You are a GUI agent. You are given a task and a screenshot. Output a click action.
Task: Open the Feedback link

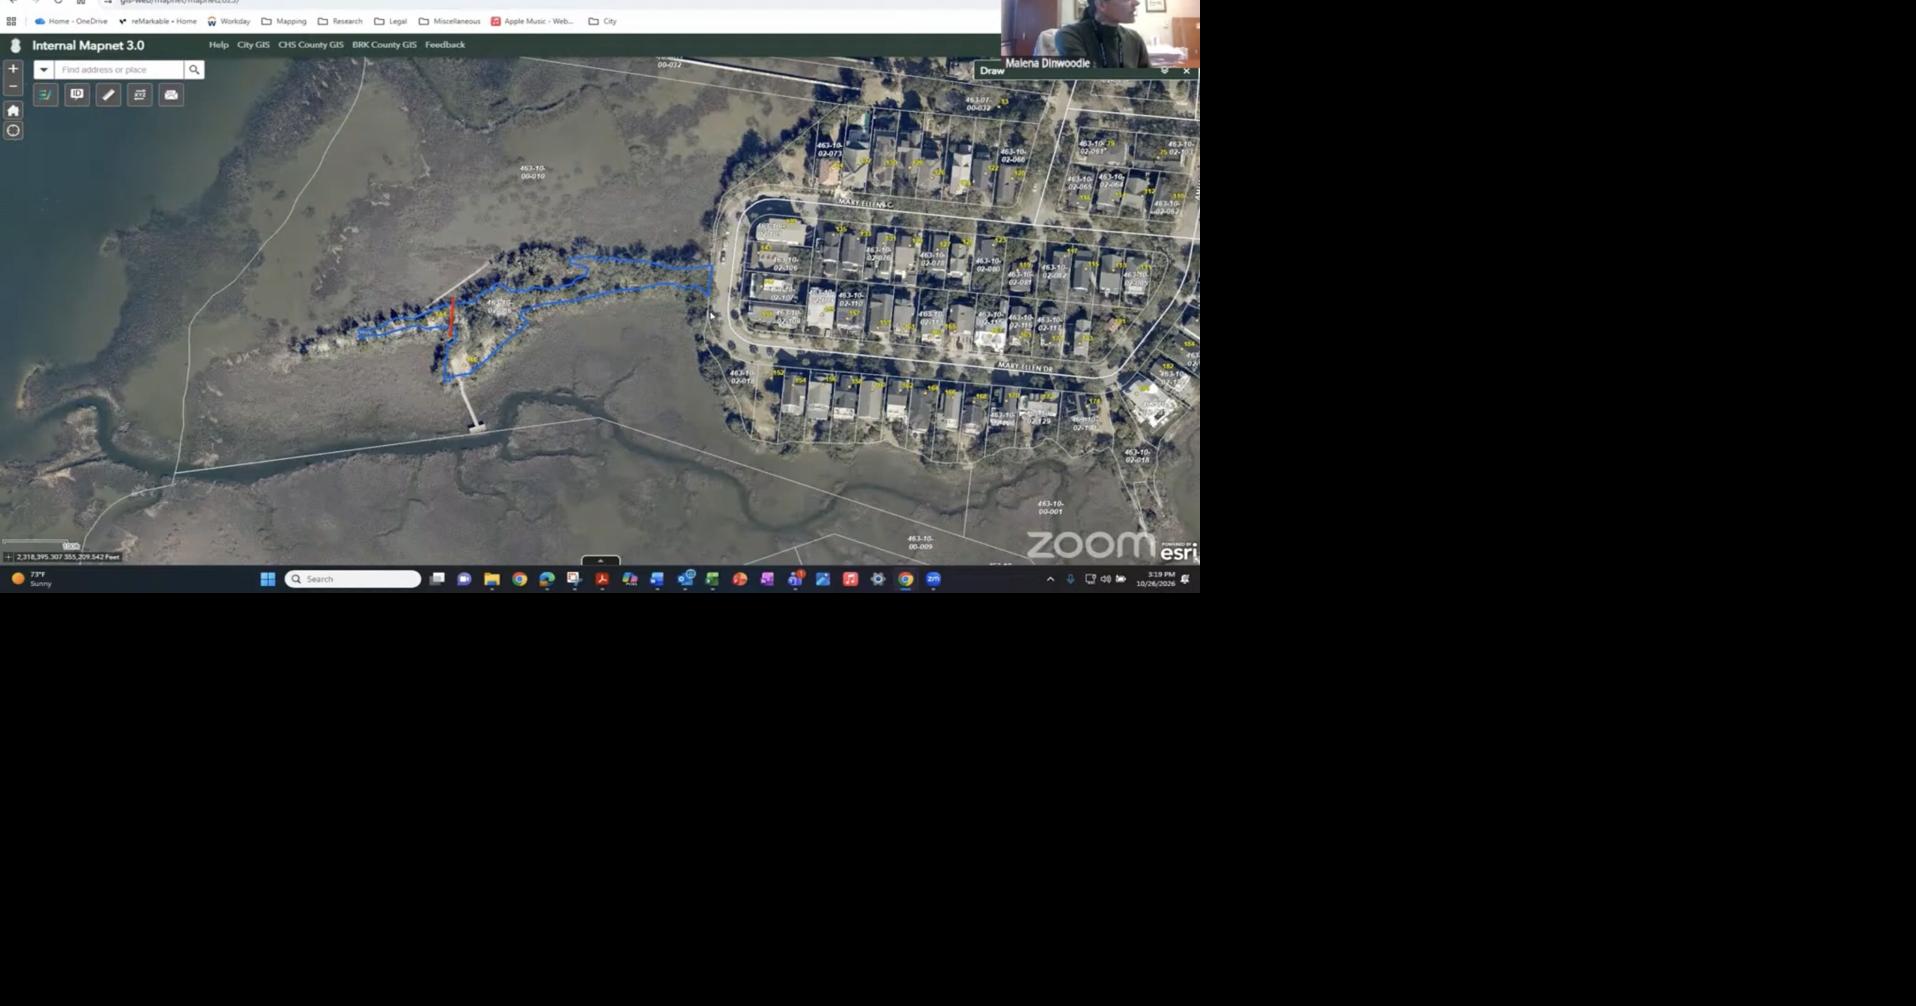point(445,45)
